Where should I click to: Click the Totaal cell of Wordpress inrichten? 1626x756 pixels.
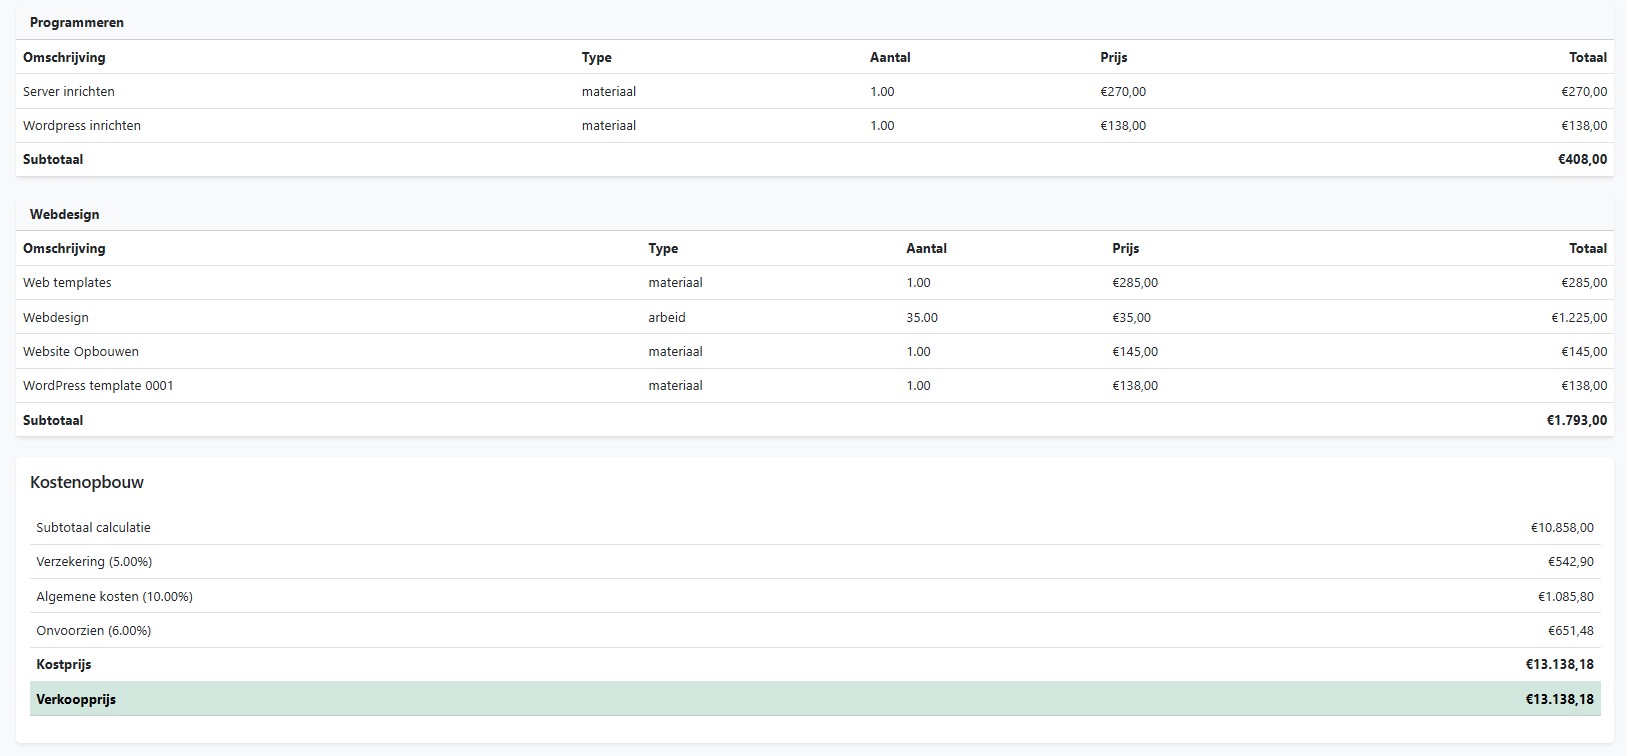point(1584,125)
